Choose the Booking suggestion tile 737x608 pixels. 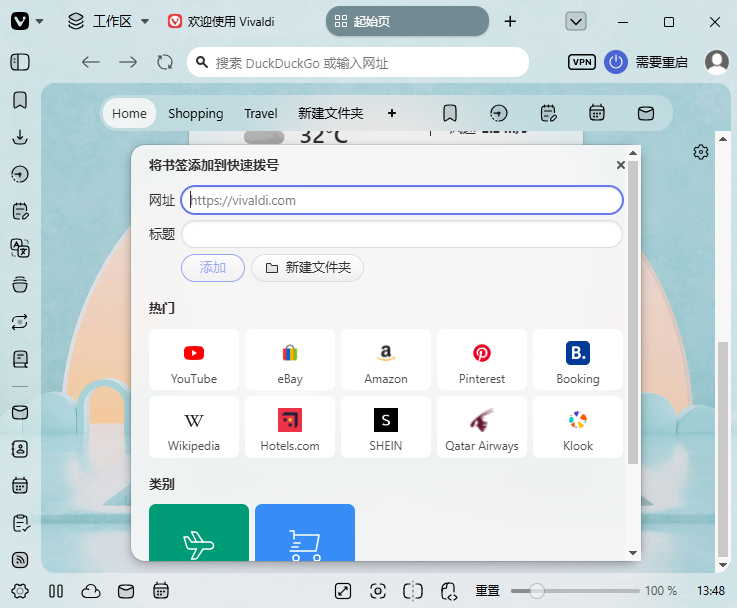point(578,359)
